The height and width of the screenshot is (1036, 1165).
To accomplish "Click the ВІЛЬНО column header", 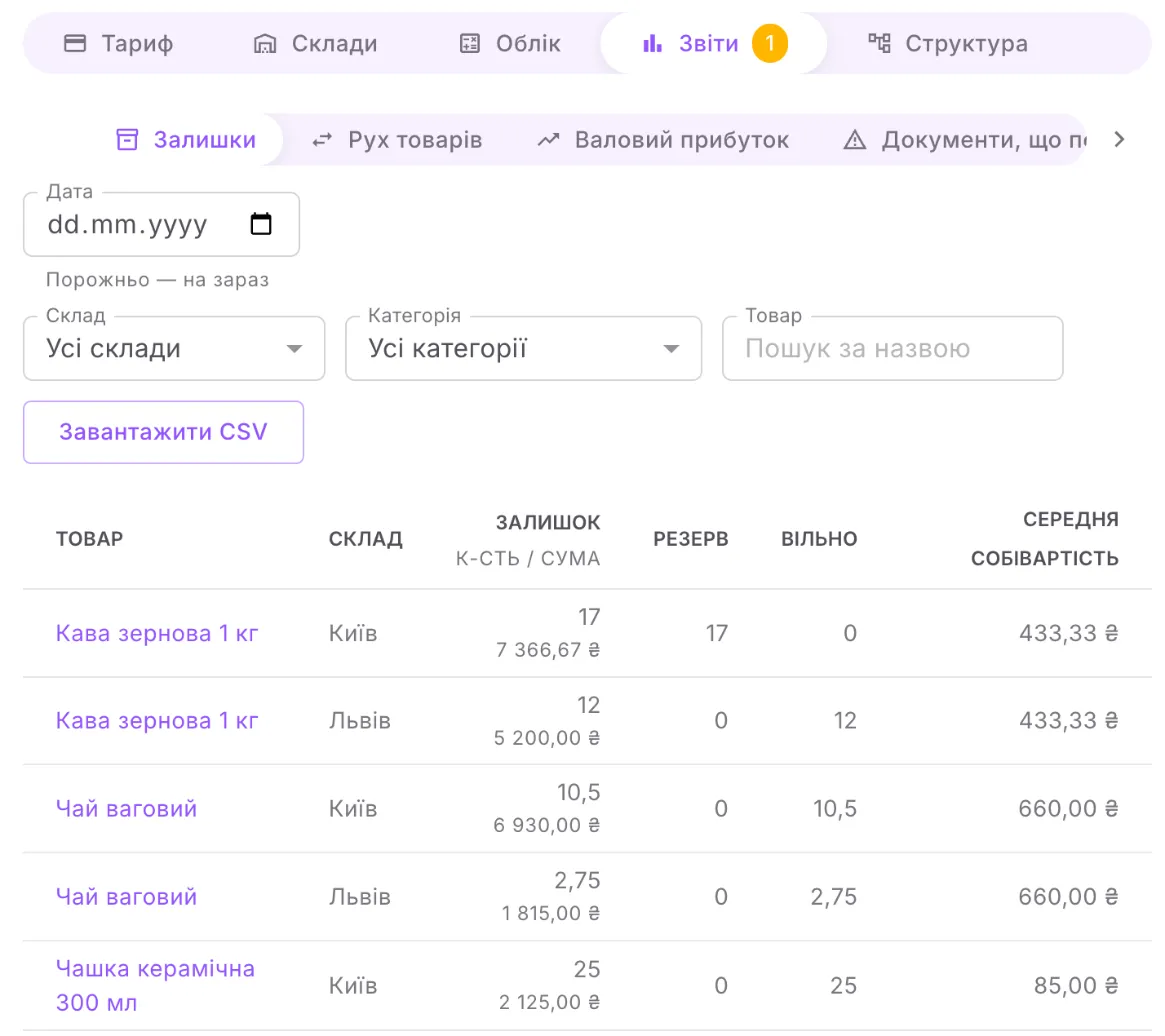I will click(819, 539).
